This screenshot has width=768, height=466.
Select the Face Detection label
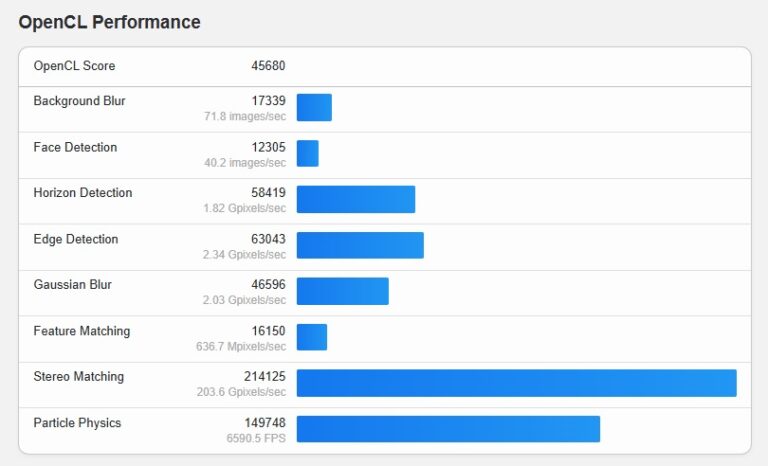[x=75, y=147]
